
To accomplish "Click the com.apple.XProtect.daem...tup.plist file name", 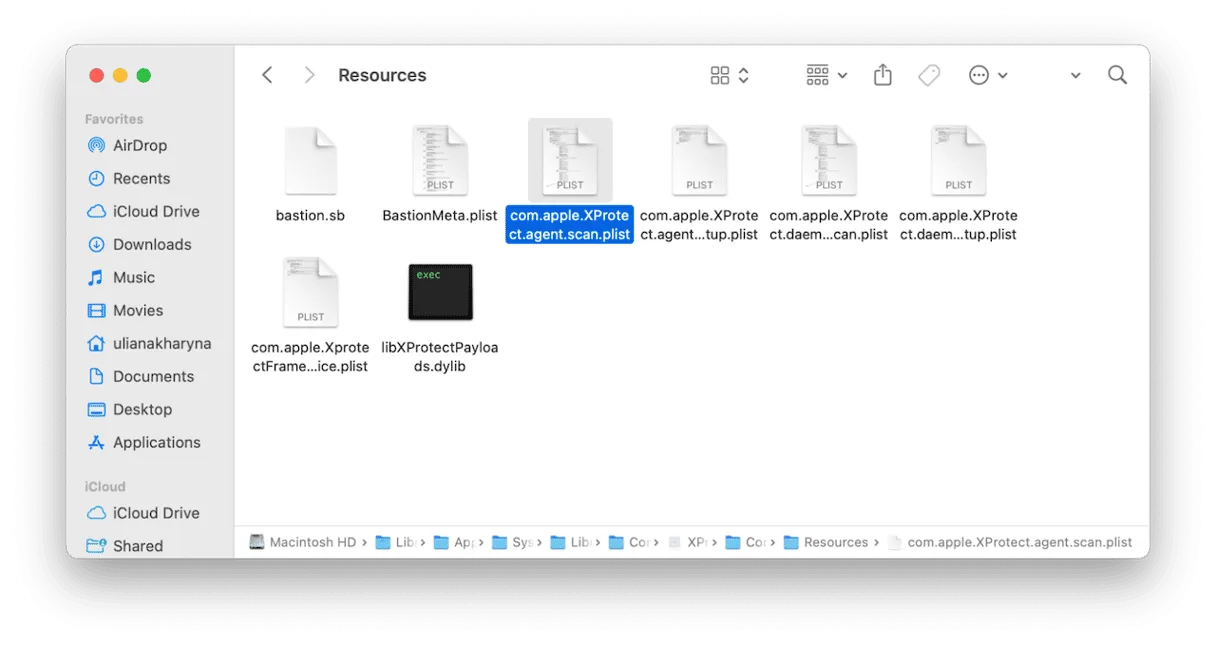I will point(958,225).
